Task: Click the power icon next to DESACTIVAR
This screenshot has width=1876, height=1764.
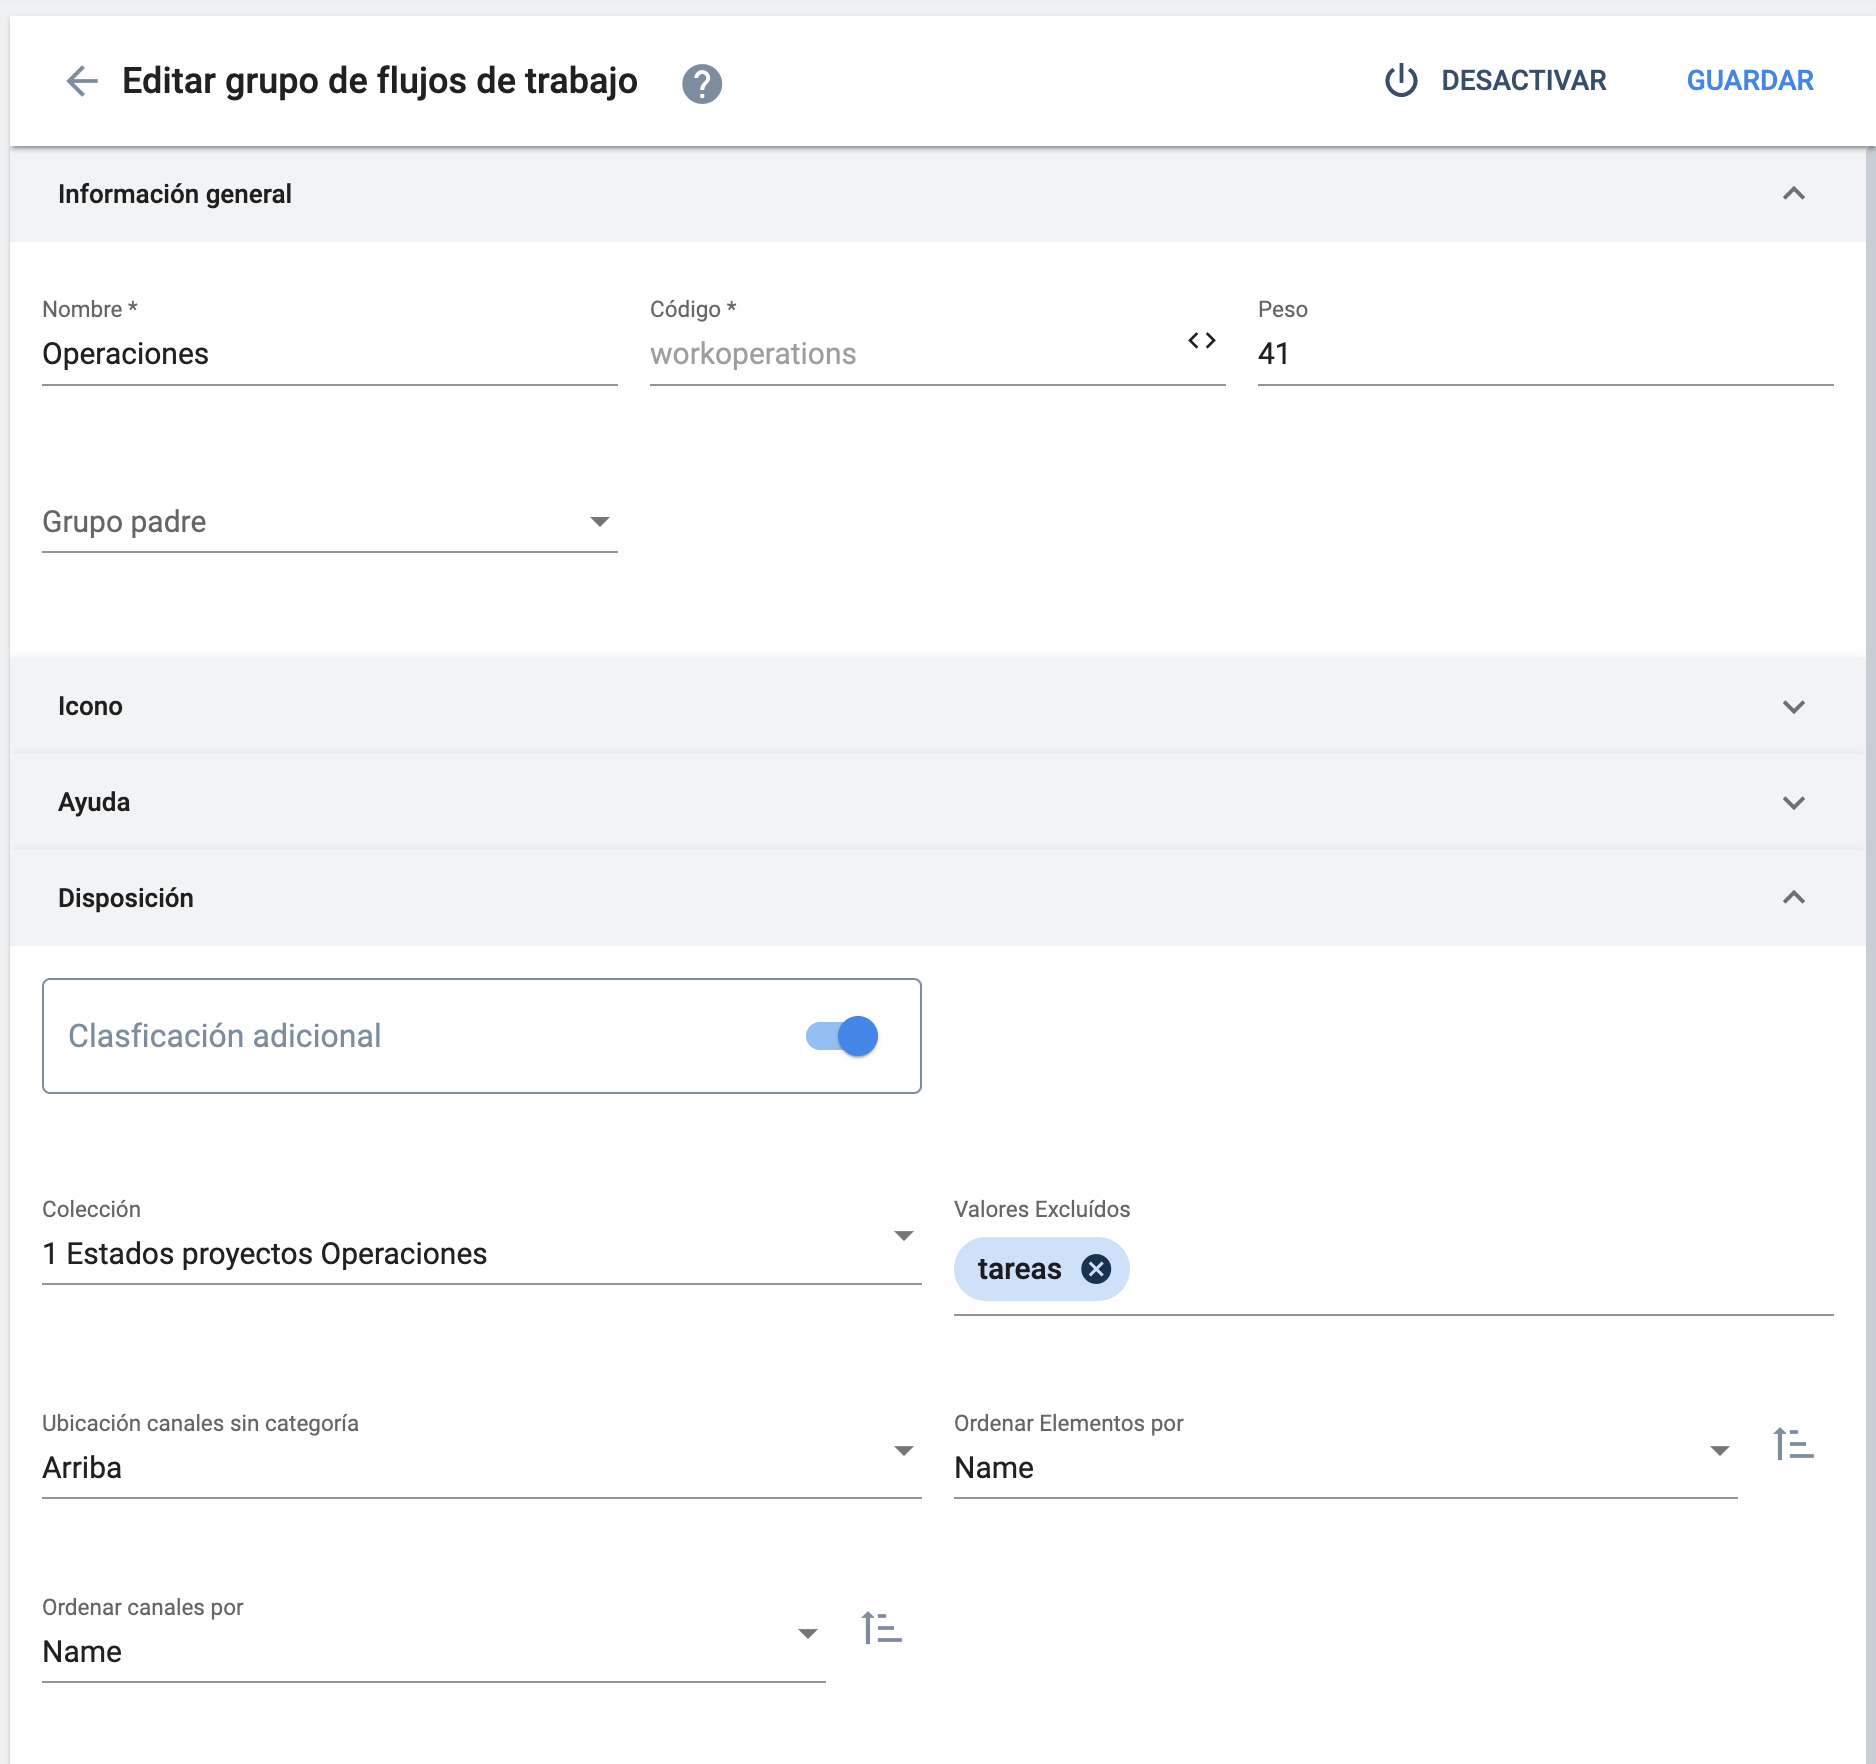Action: pyautogui.click(x=1401, y=80)
